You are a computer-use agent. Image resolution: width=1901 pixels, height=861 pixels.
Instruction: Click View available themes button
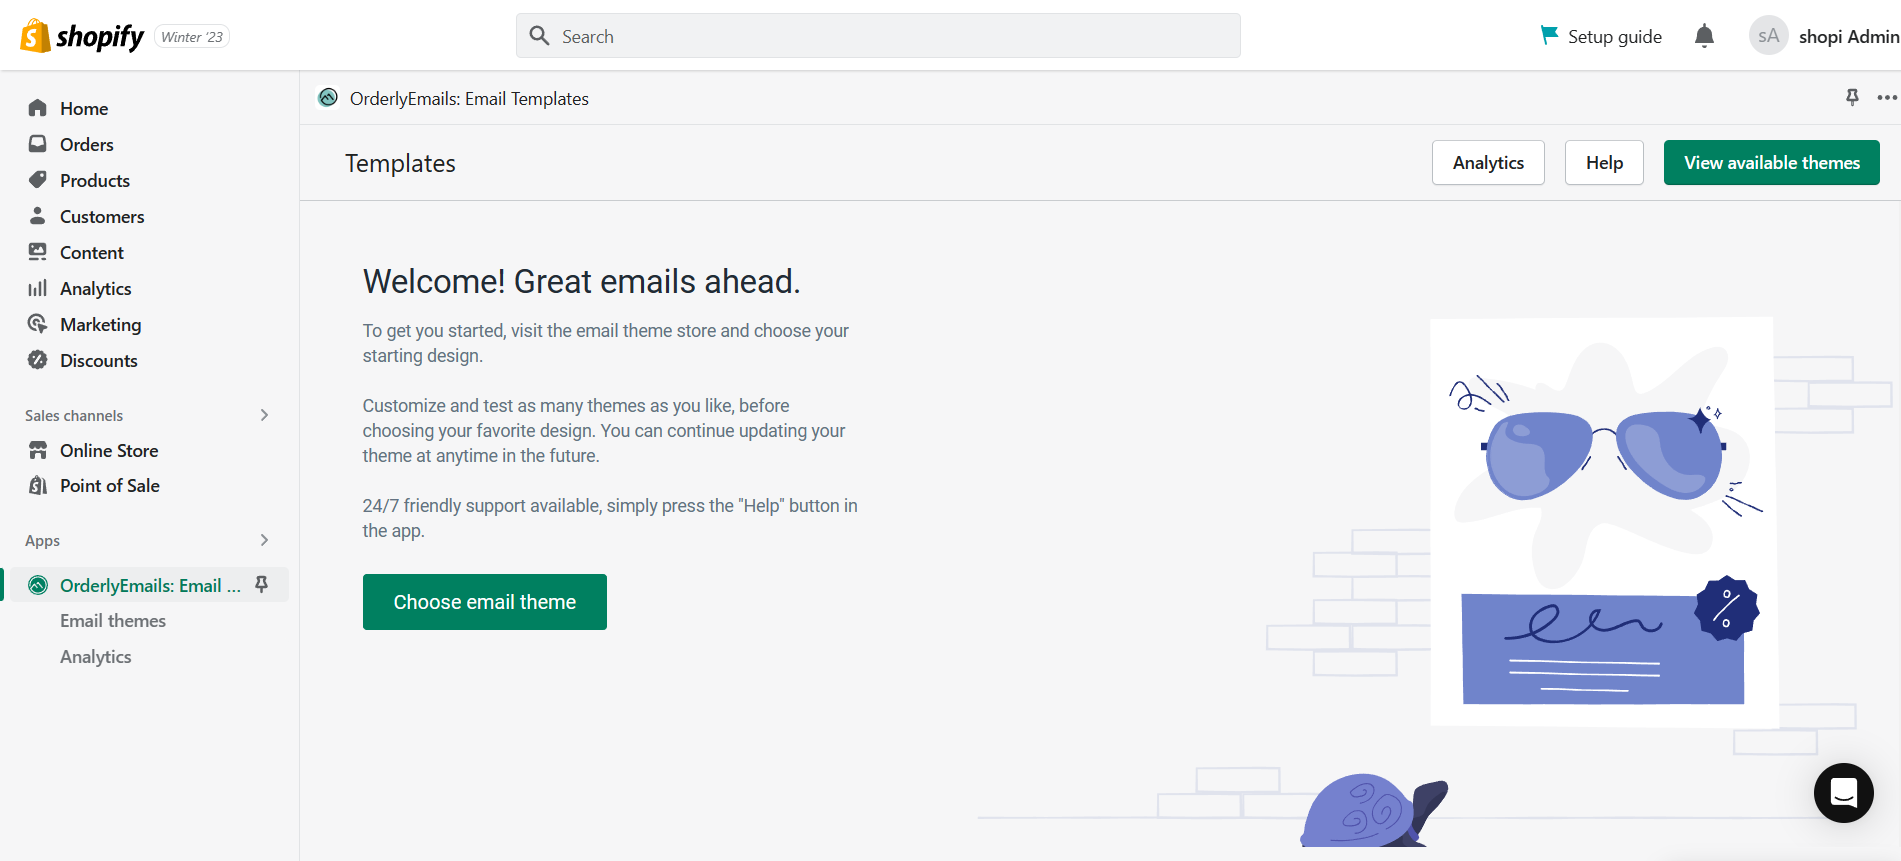(1771, 163)
